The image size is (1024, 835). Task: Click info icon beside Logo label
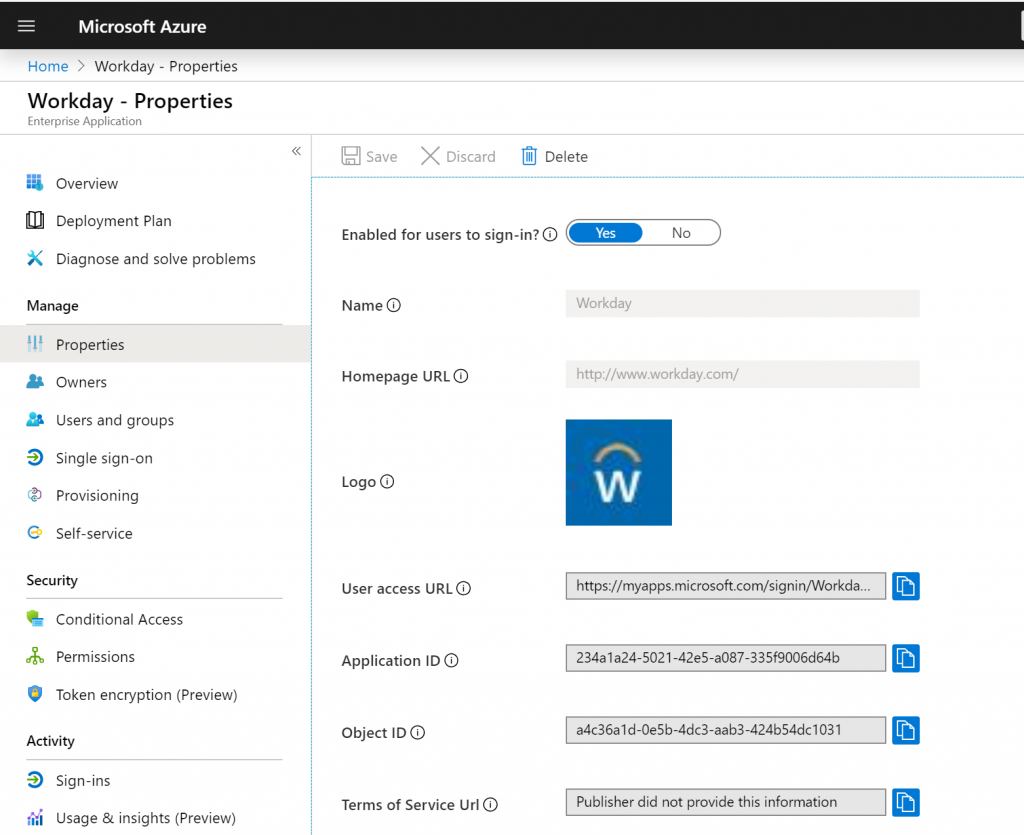click(x=387, y=482)
